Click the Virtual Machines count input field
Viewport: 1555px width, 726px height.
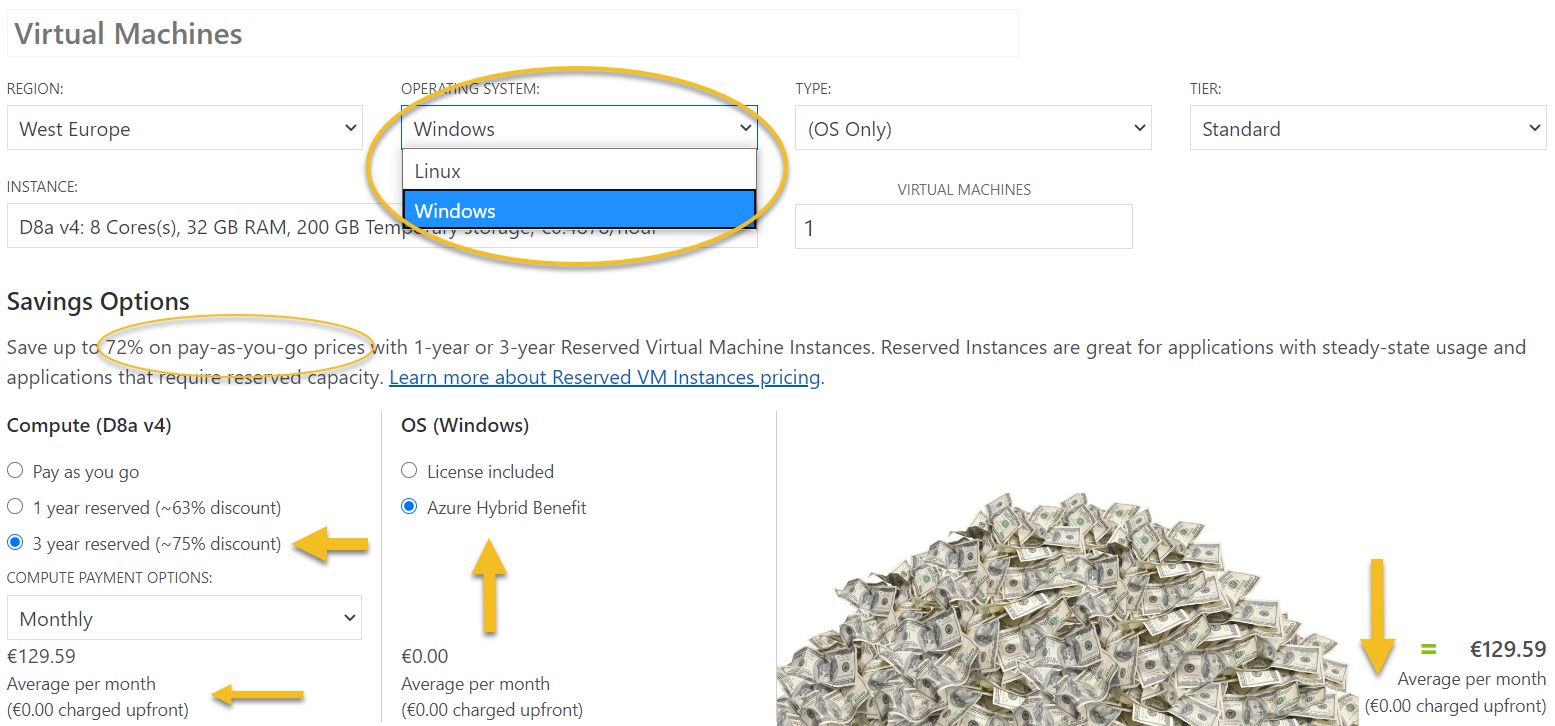964,227
